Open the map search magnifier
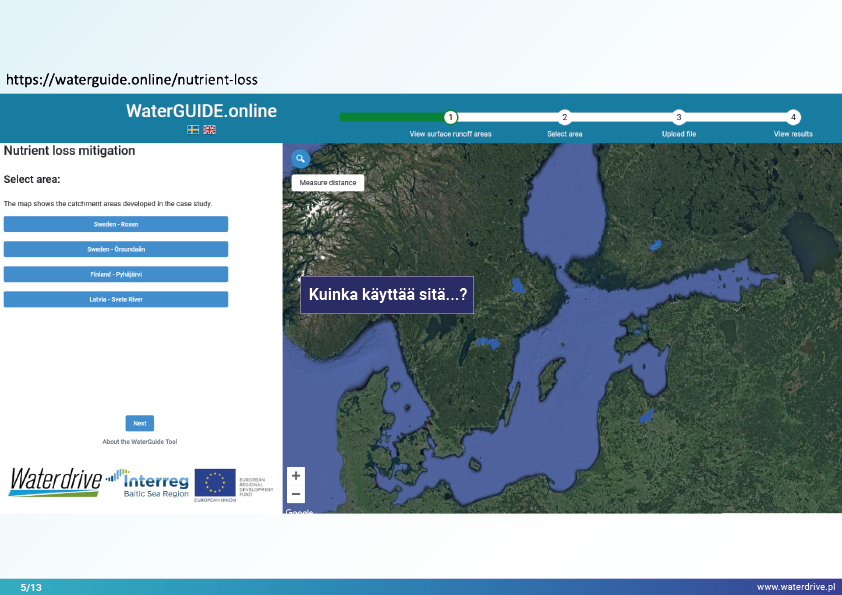842x595 pixels. tap(300, 158)
